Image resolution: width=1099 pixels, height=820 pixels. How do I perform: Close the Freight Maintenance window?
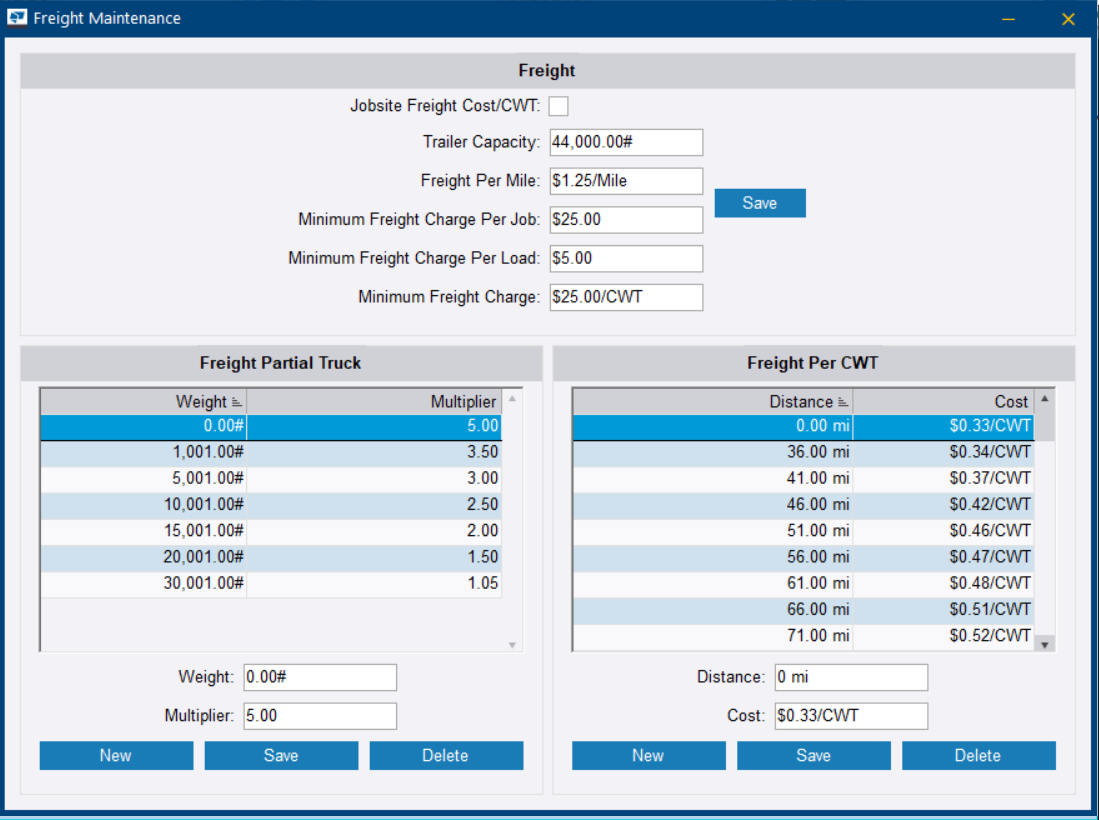coord(1068,19)
